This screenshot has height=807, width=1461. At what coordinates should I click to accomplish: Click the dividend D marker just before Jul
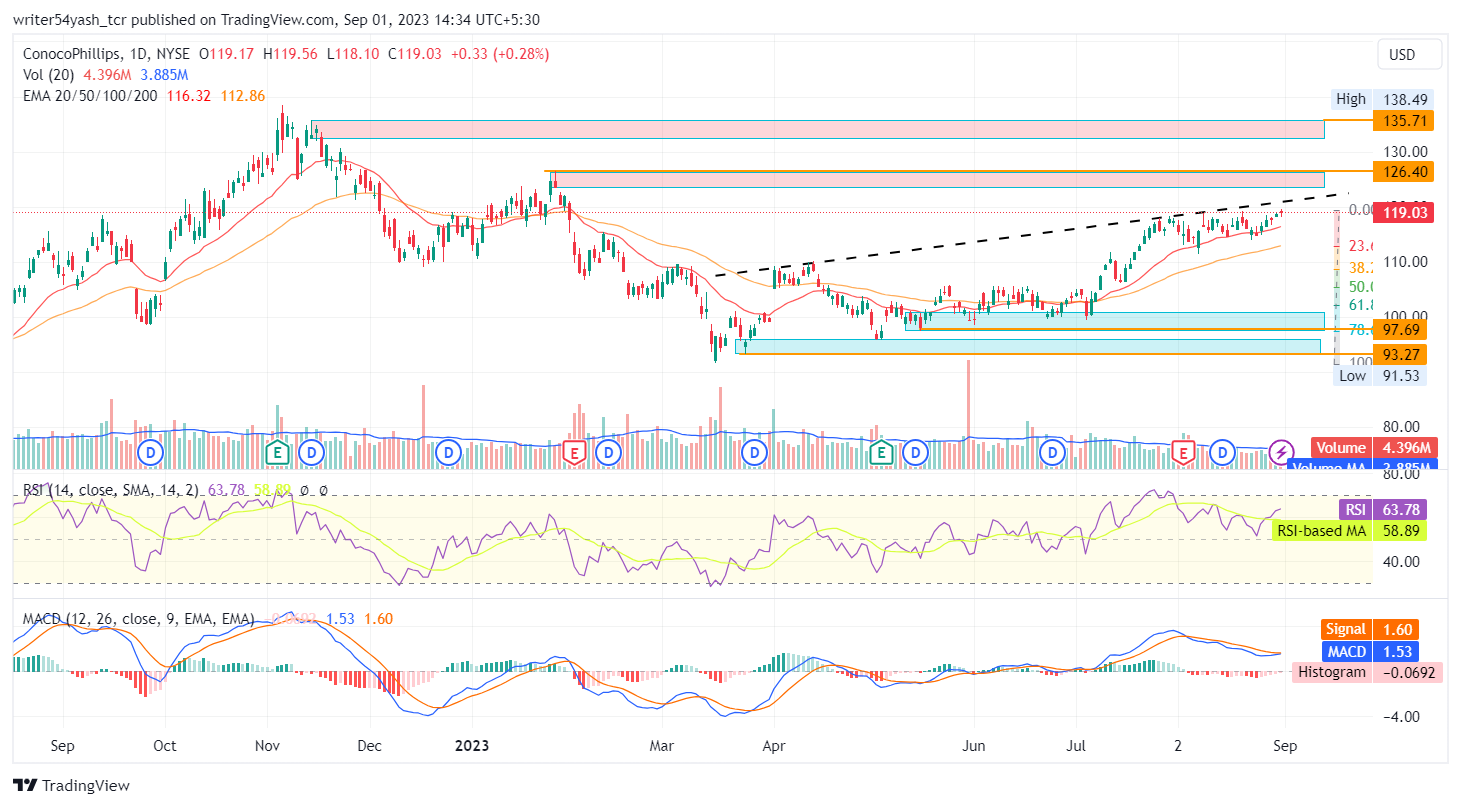(x=1051, y=453)
